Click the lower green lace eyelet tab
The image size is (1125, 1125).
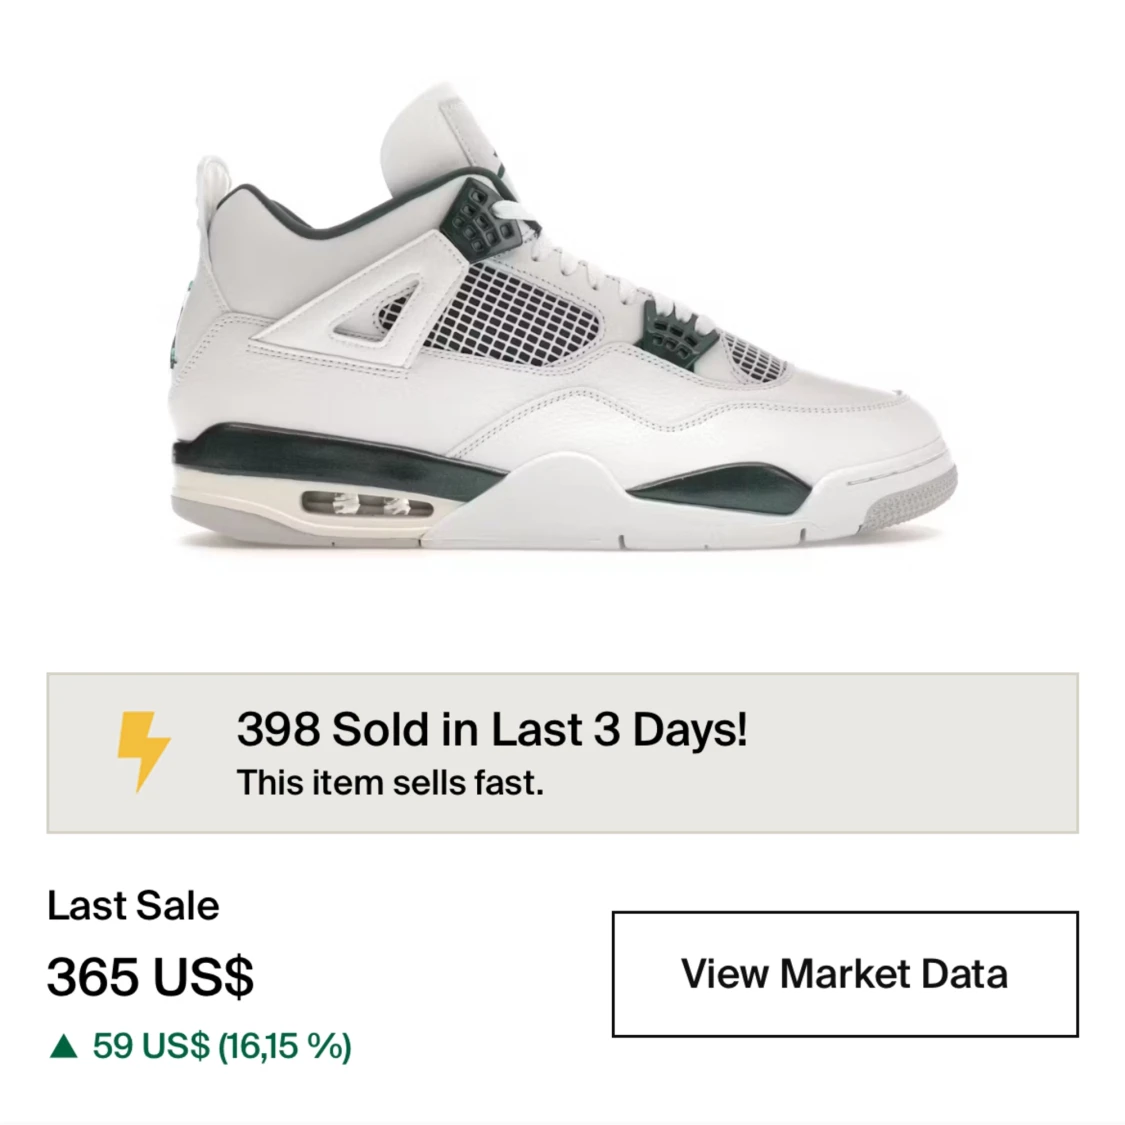click(675, 332)
